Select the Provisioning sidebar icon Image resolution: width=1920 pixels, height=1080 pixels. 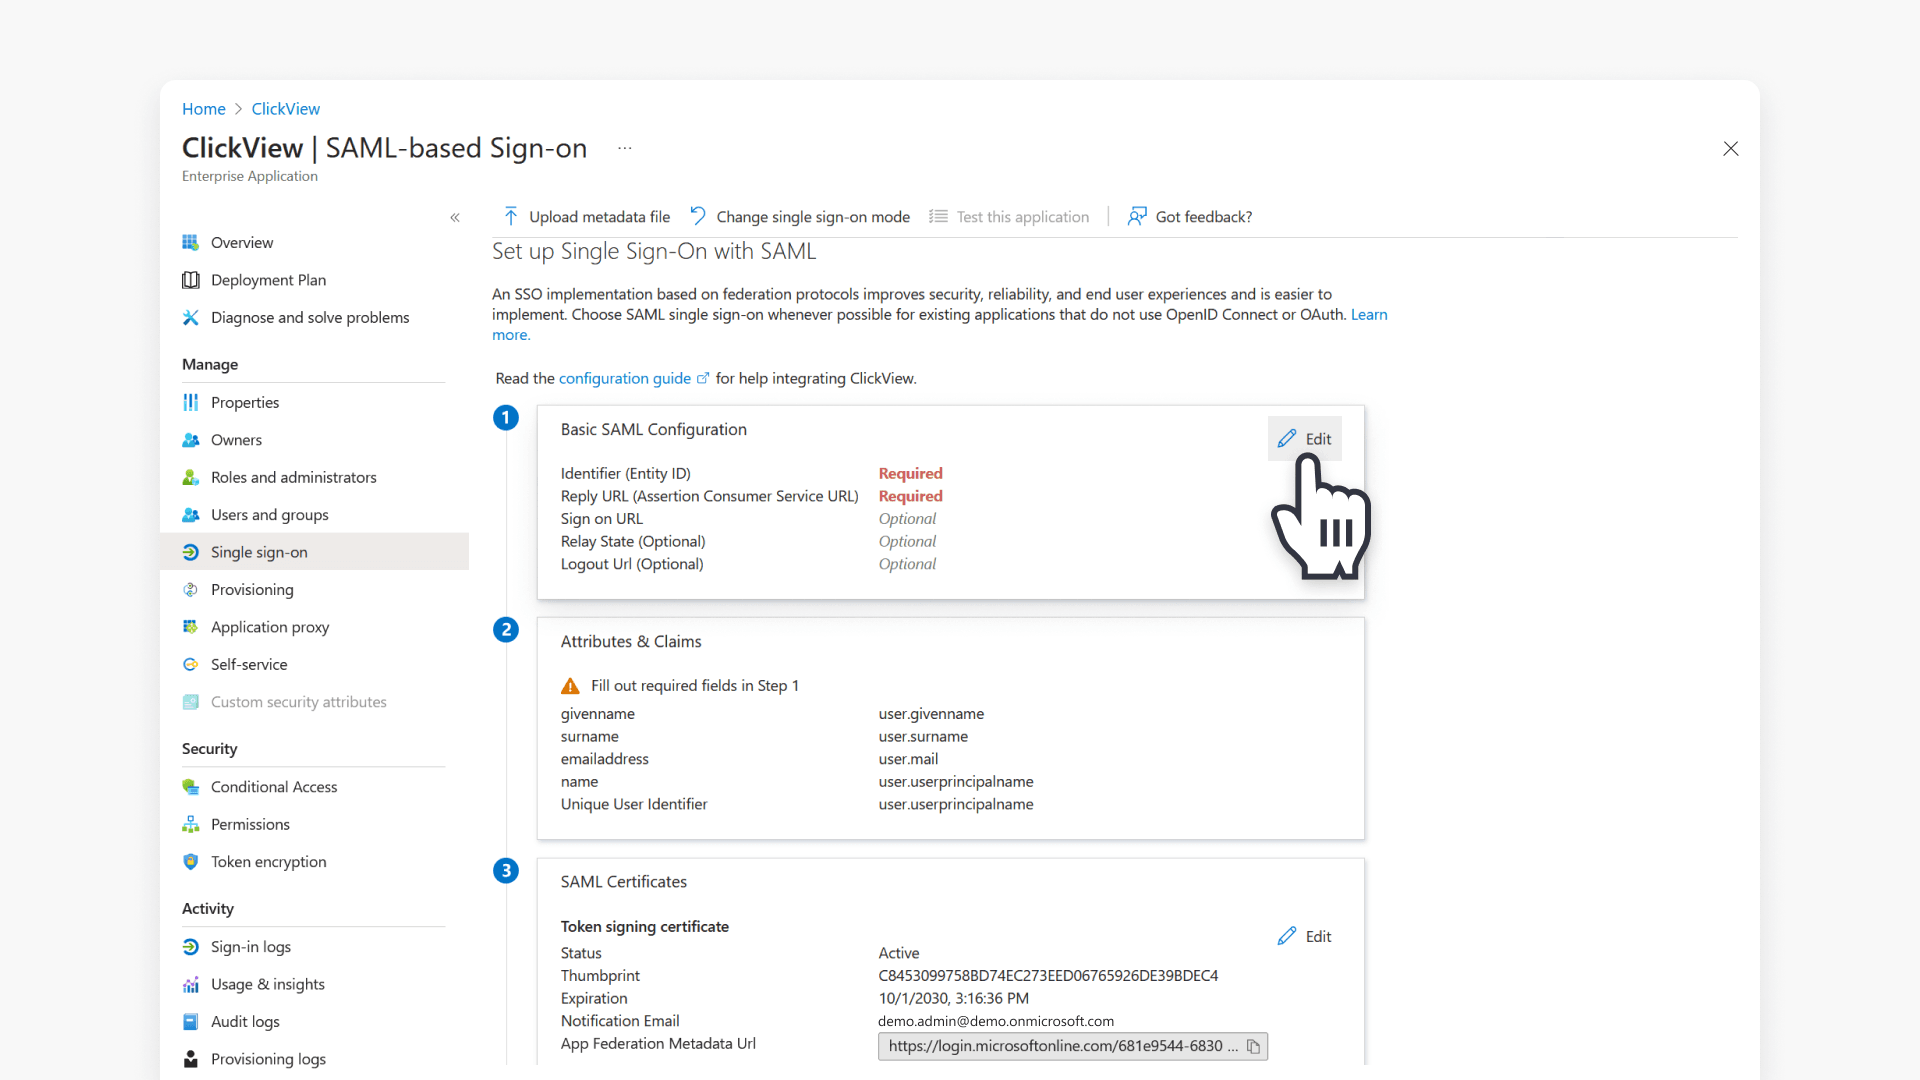coord(190,590)
